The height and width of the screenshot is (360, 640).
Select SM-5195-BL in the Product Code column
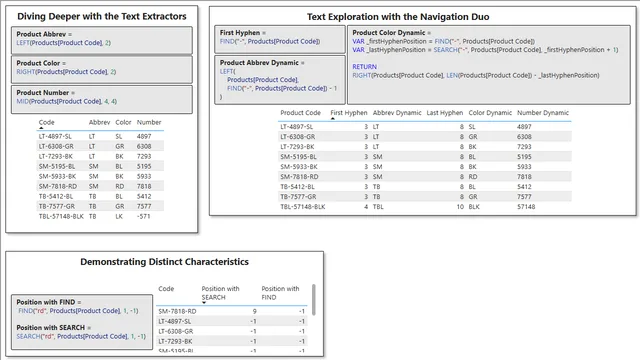pos(298,157)
